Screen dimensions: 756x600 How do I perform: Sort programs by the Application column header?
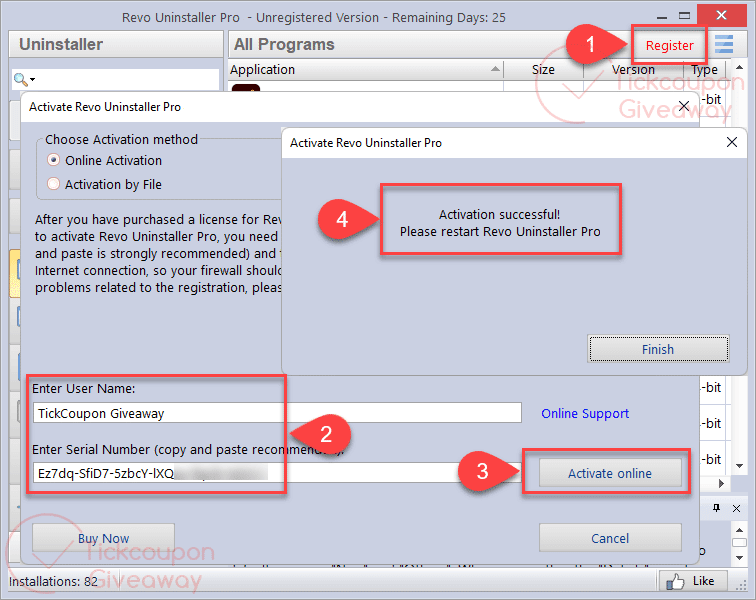[x=365, y=69]
